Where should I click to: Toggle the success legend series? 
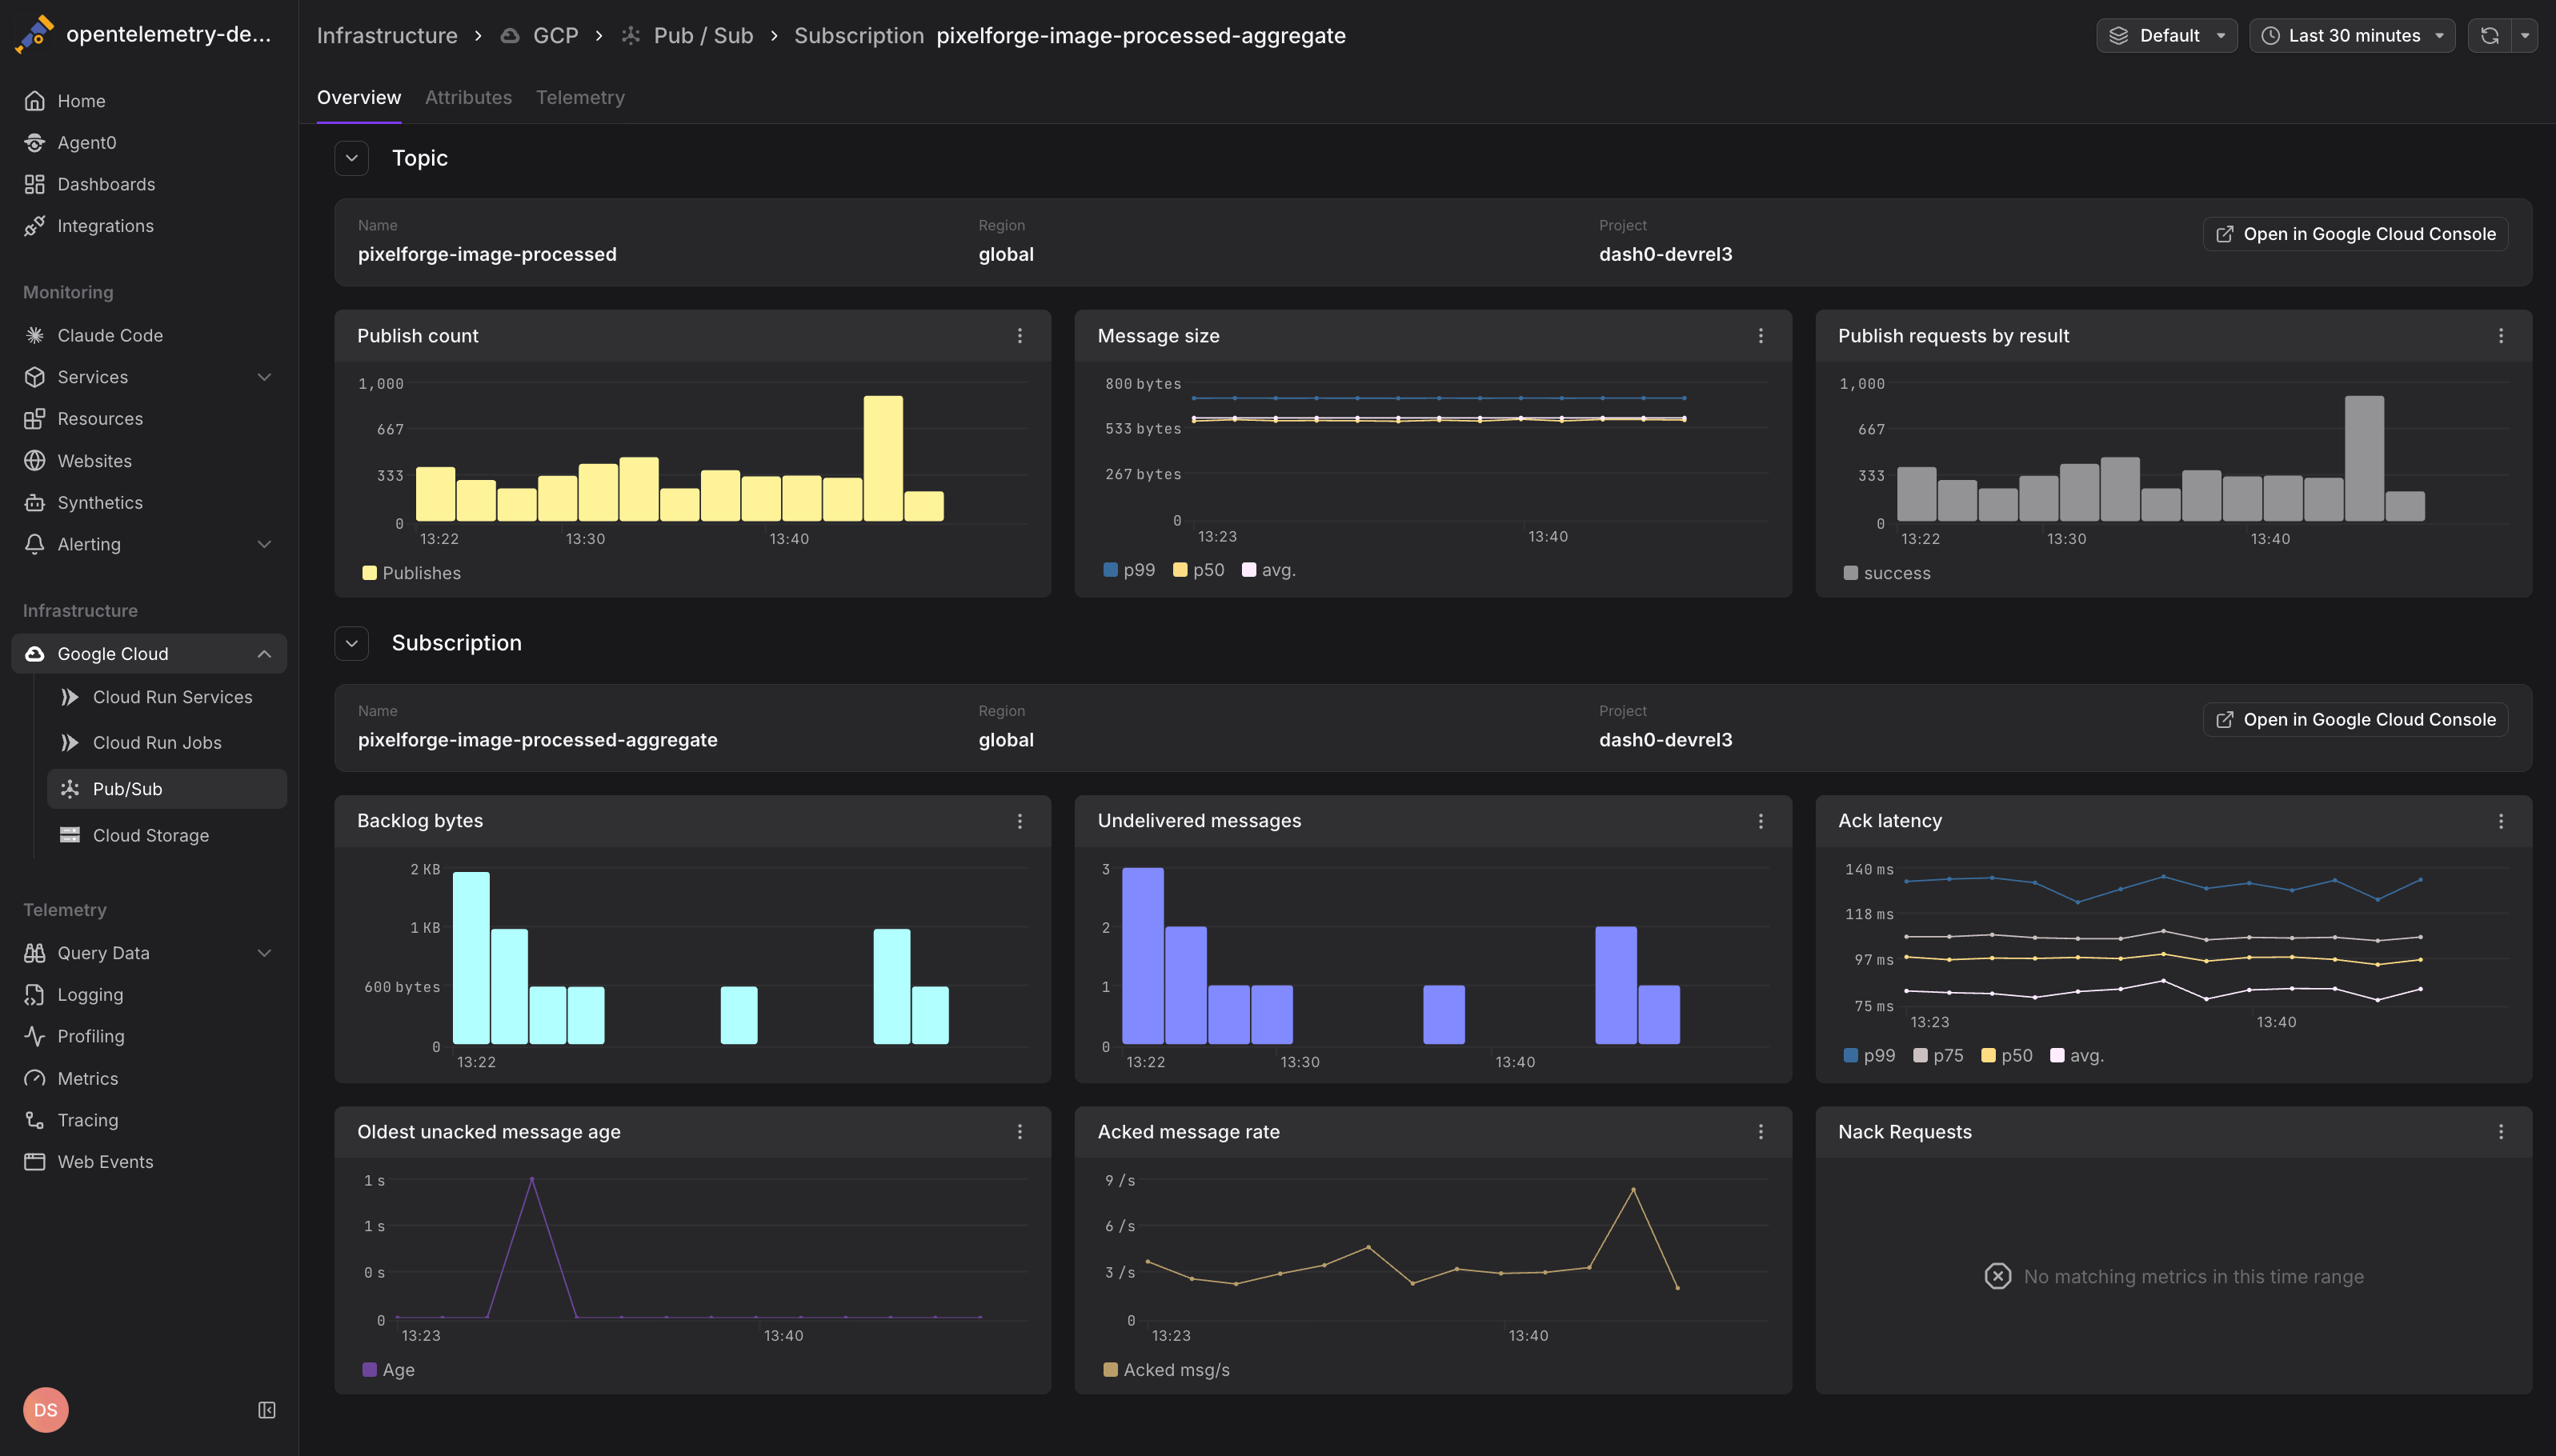click(1887, 573)
